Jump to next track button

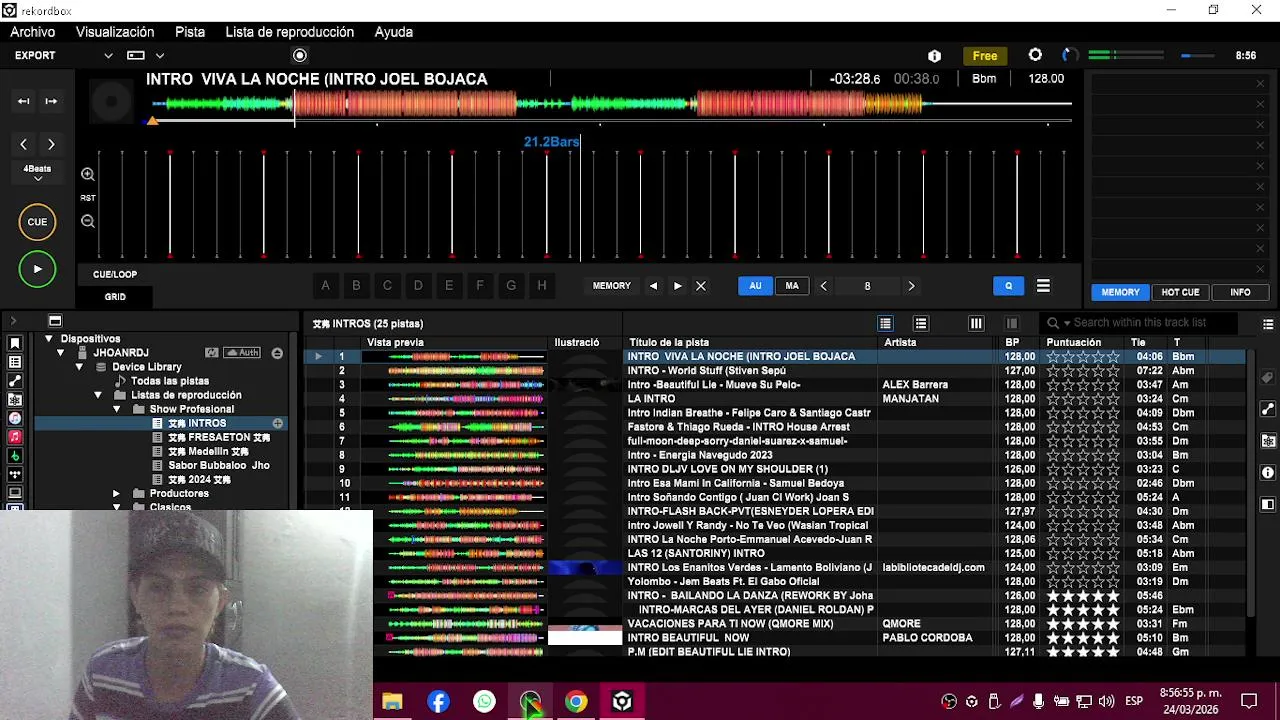click(x=51, y=101)
